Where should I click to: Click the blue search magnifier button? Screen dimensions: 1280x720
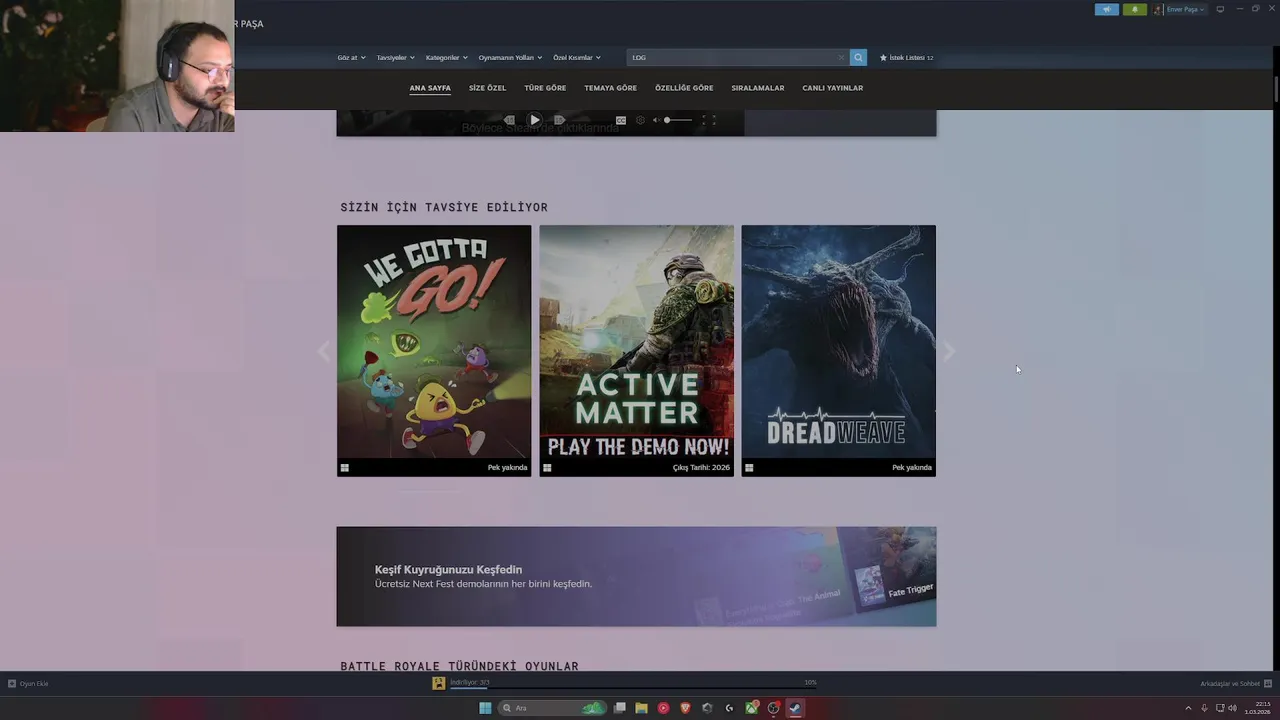(x=858, y=57)
